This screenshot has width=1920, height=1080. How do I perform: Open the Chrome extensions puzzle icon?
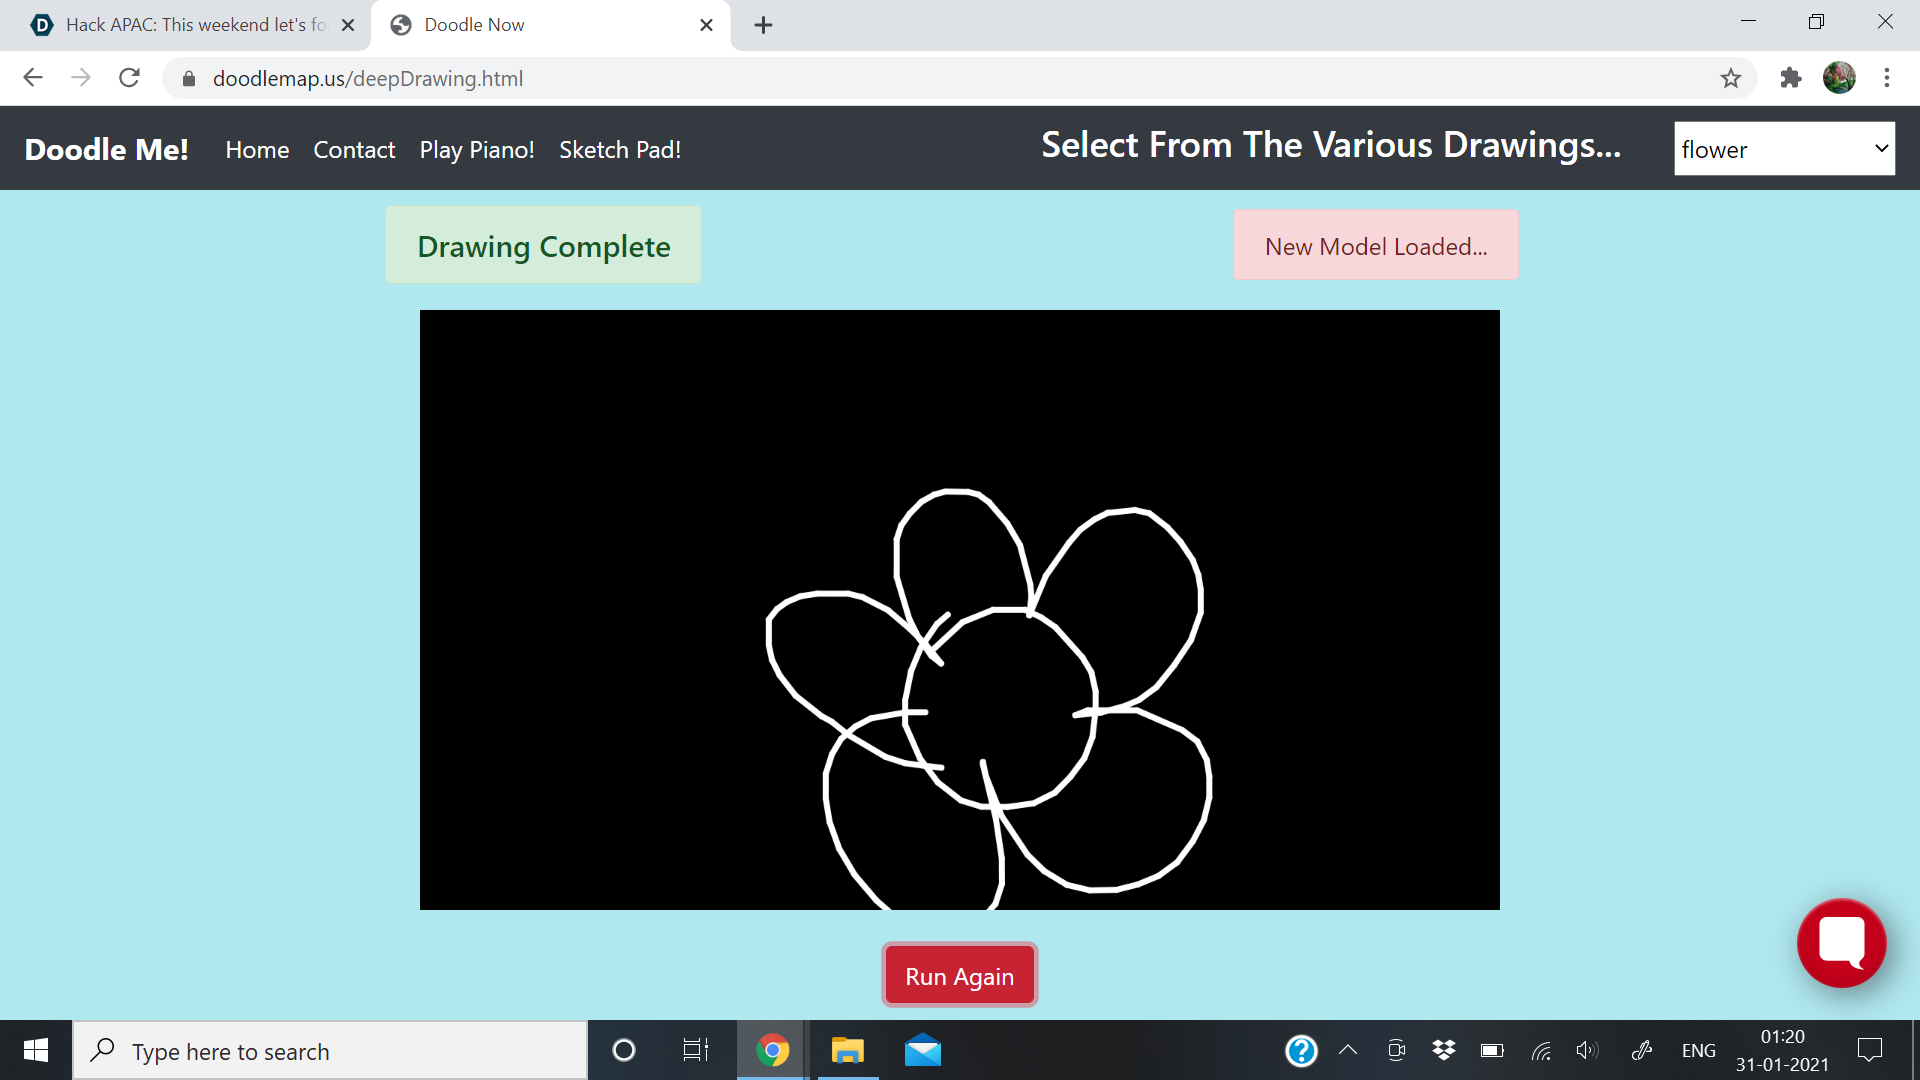pos(1790,78)
